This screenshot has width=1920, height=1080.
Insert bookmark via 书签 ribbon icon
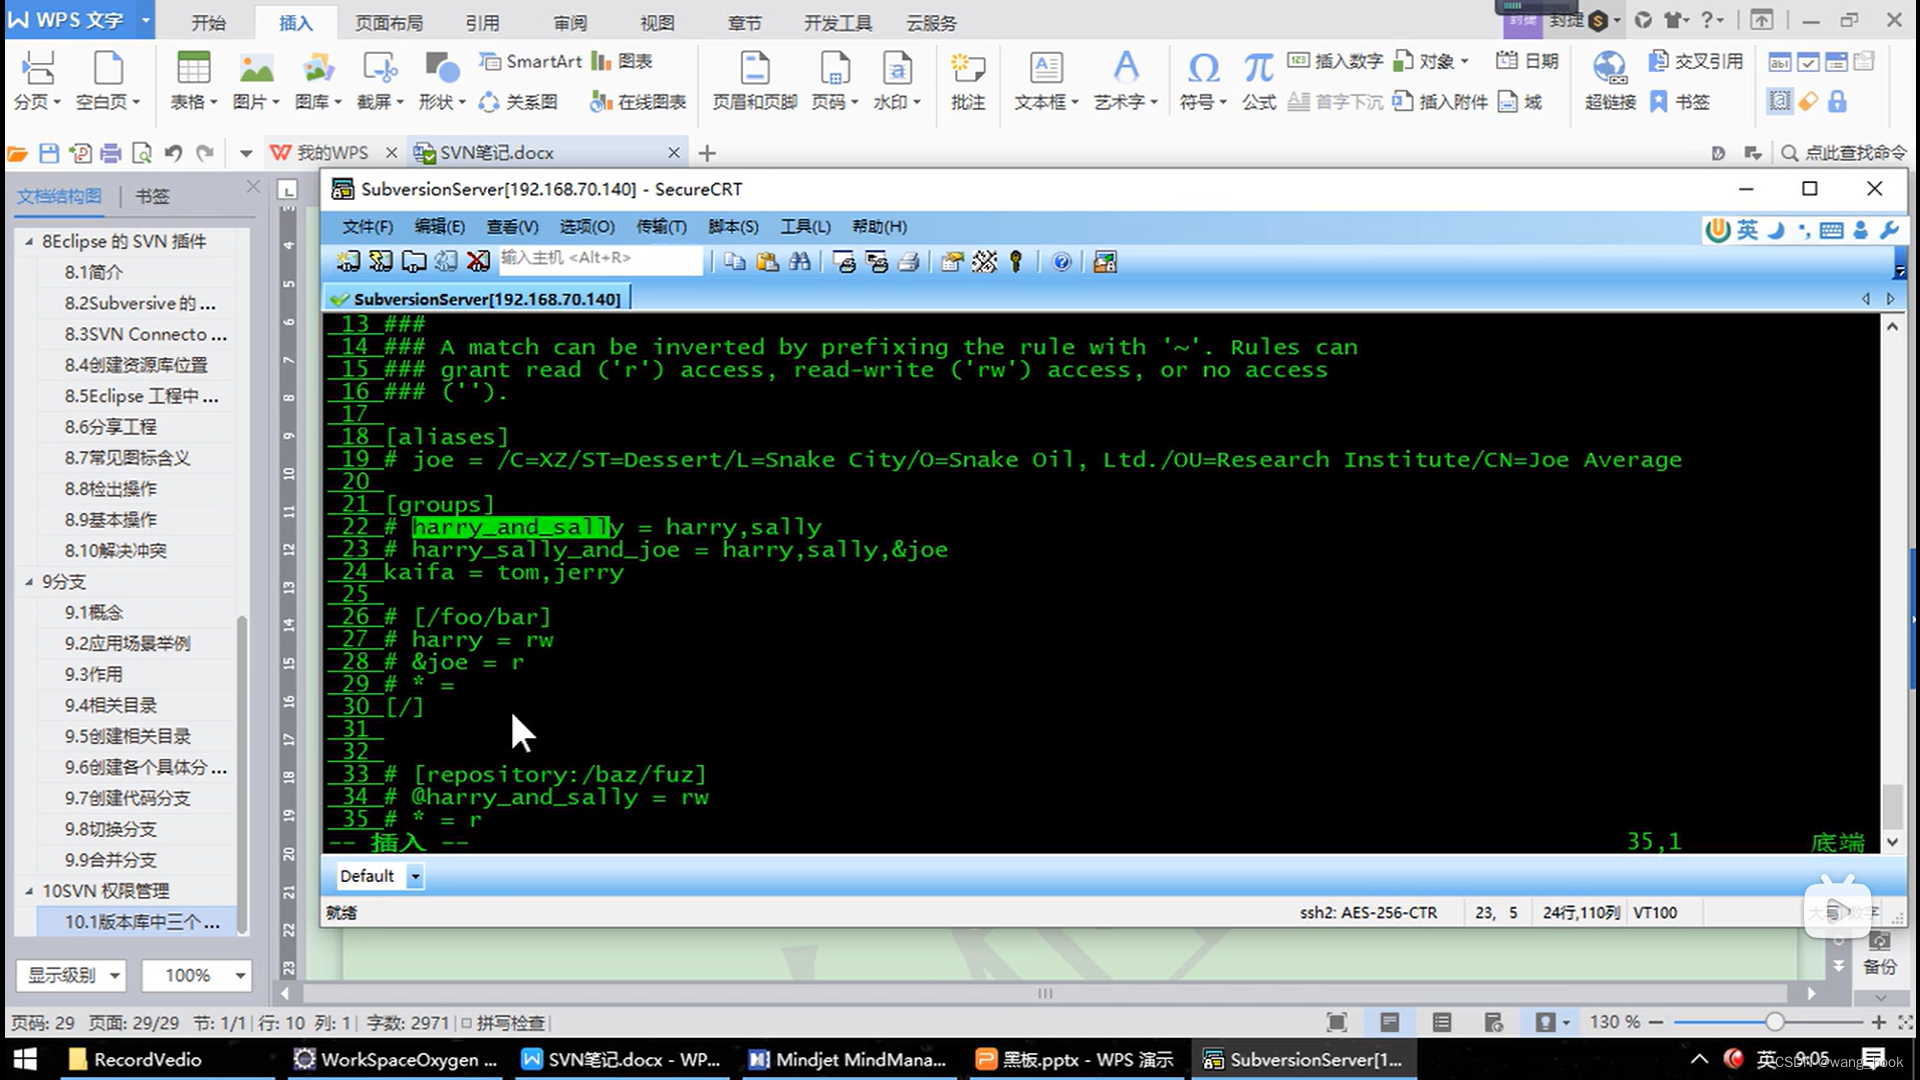[x=1680, y=102]
